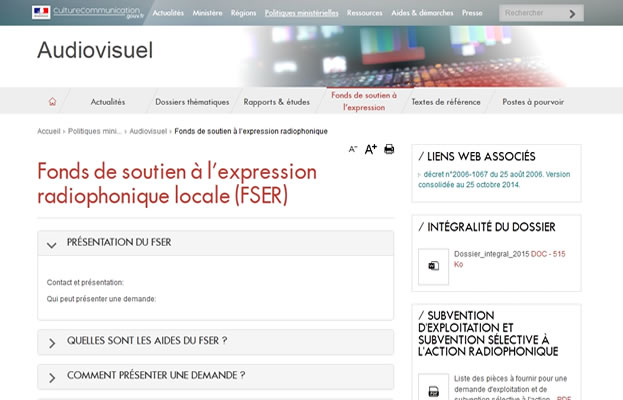Expand Comment présenter une demande section
623x400 pixels.
coord(216,376)
